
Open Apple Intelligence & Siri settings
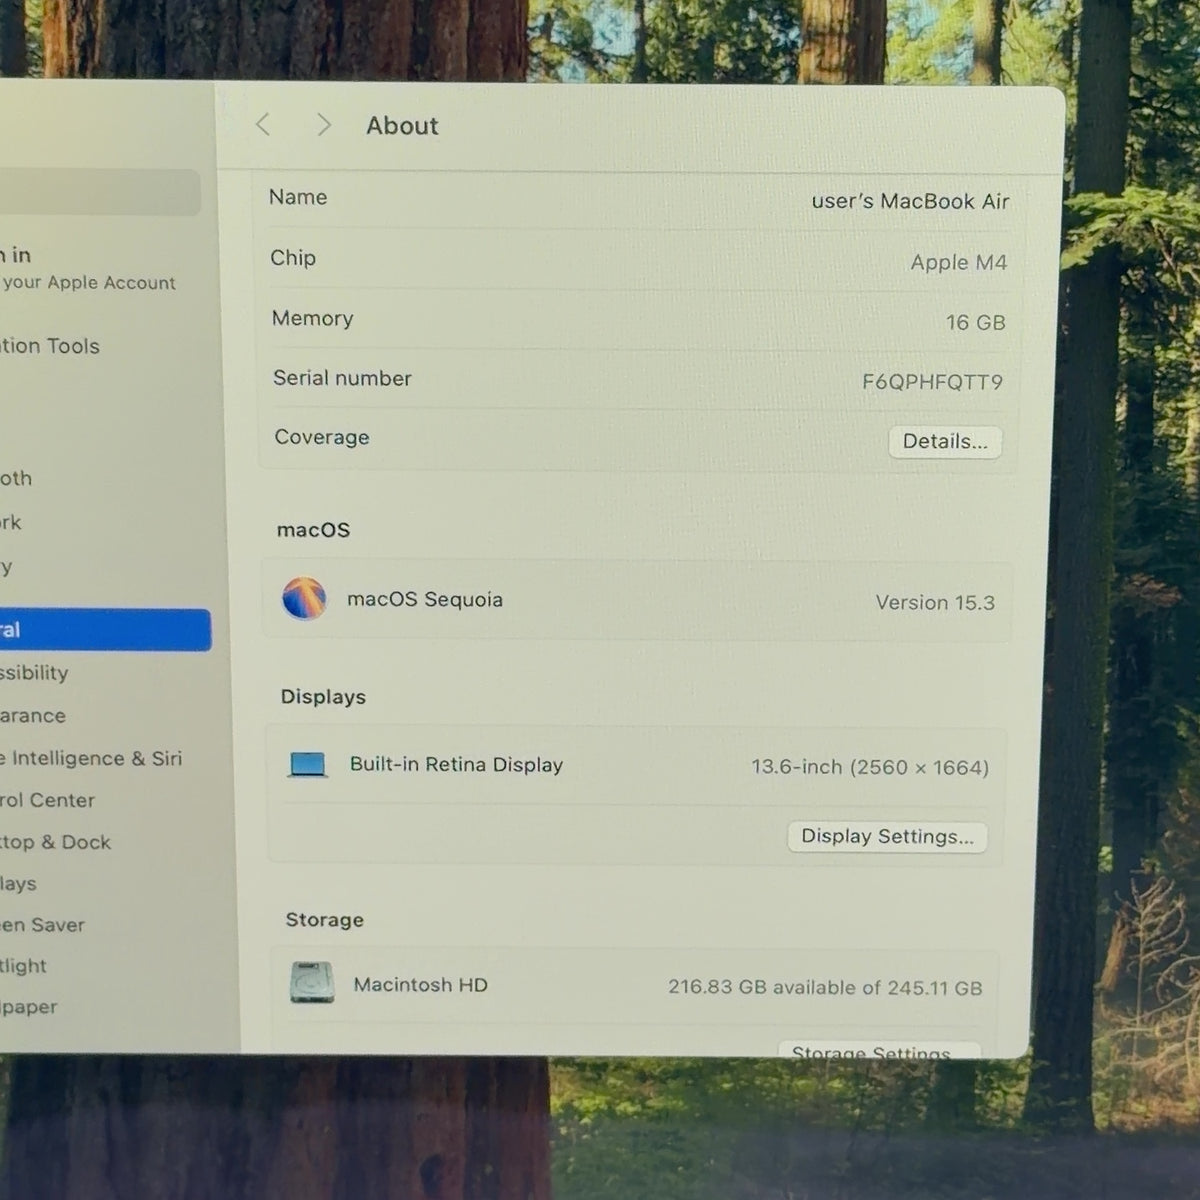point(91,758)
